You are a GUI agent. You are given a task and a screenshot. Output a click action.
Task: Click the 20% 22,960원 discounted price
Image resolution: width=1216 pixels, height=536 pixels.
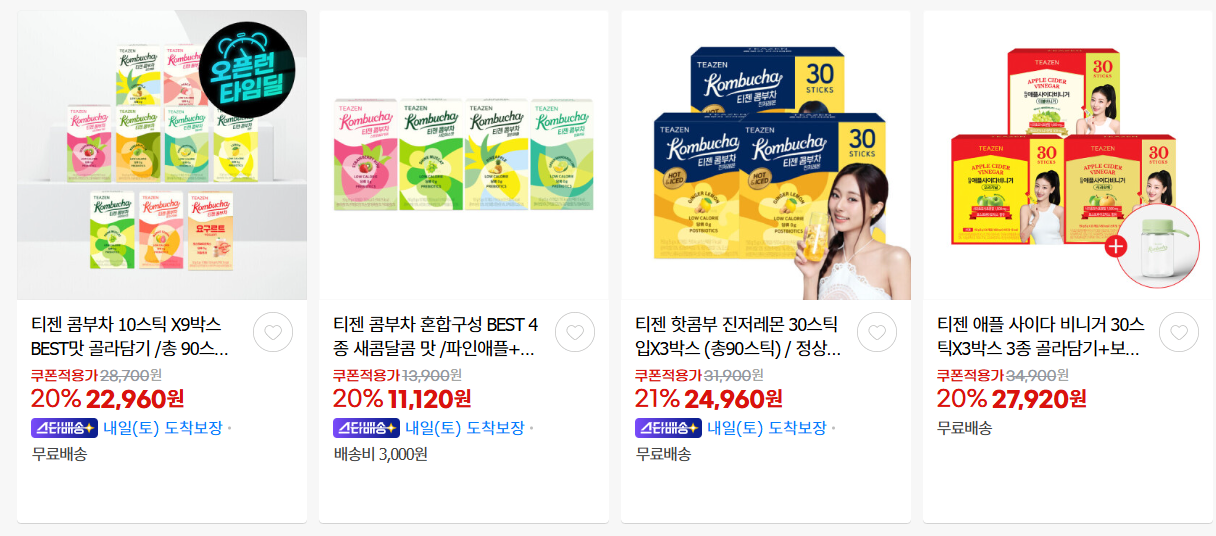pos(108,399)
